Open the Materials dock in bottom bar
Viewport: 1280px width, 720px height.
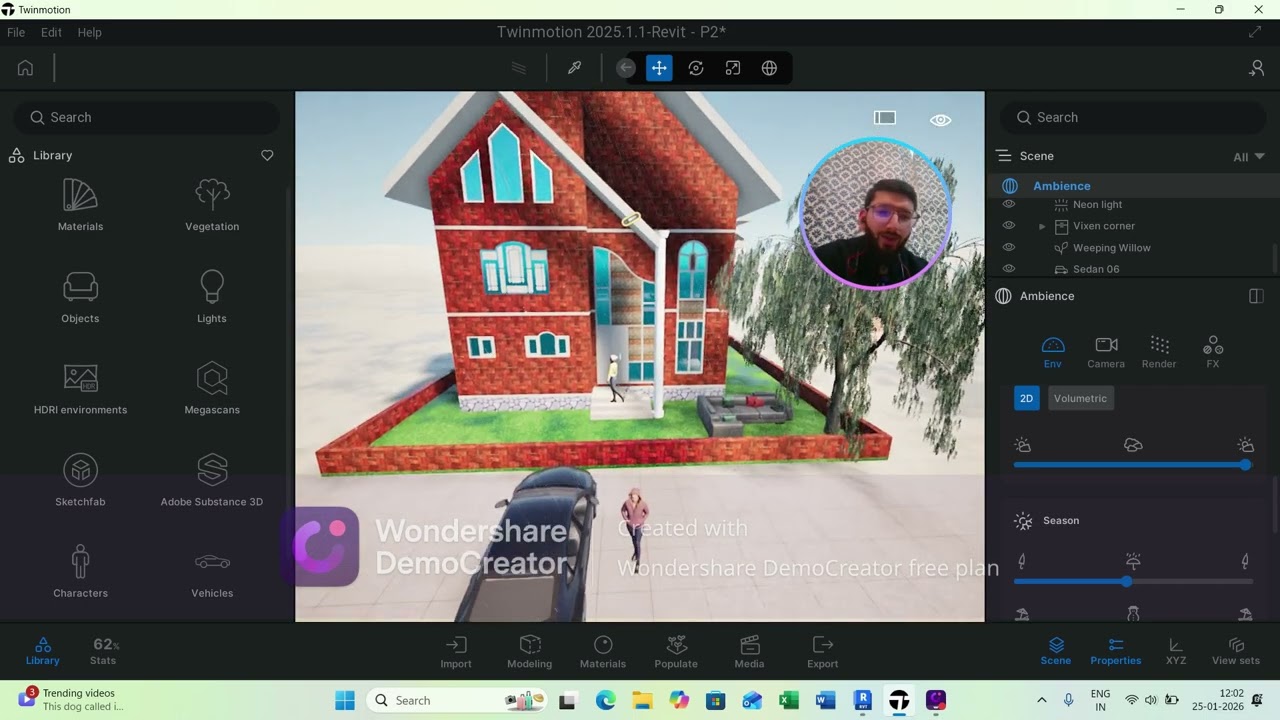[x=603, y=652]
